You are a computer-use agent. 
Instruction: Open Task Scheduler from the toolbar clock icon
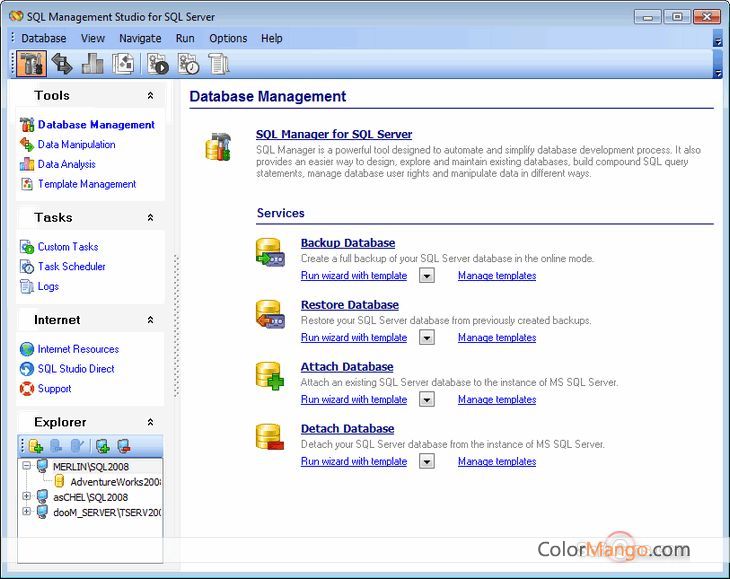pos(189,64)
